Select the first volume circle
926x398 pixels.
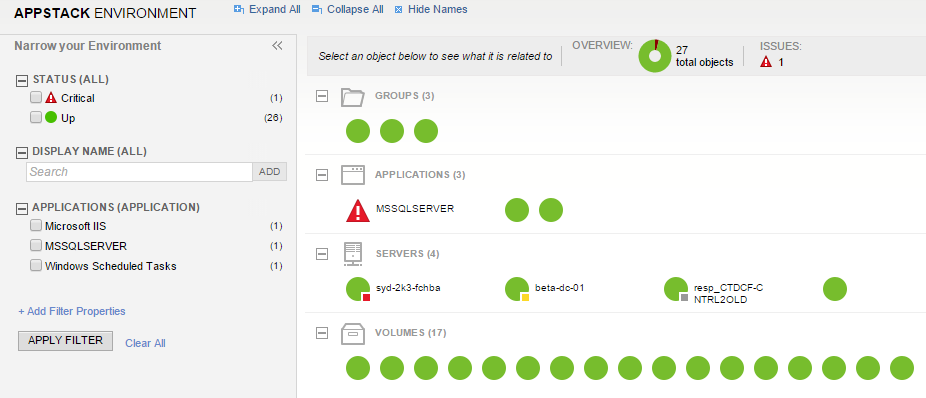coord(358,368)
